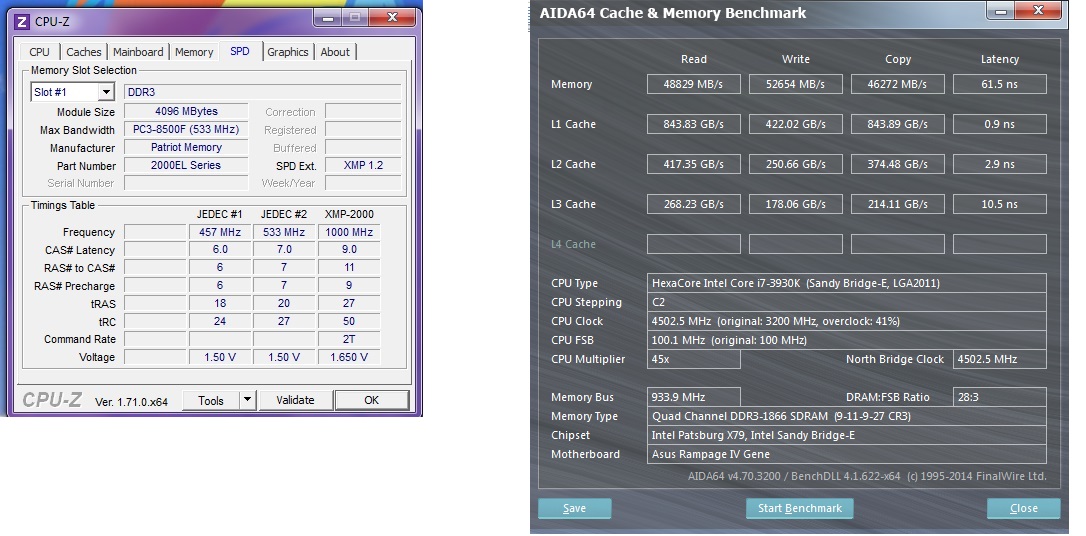The image size is (1086, 536).
Task: Open the Graphics tab in CPU-Z
Action: click(x=287, y=52)
